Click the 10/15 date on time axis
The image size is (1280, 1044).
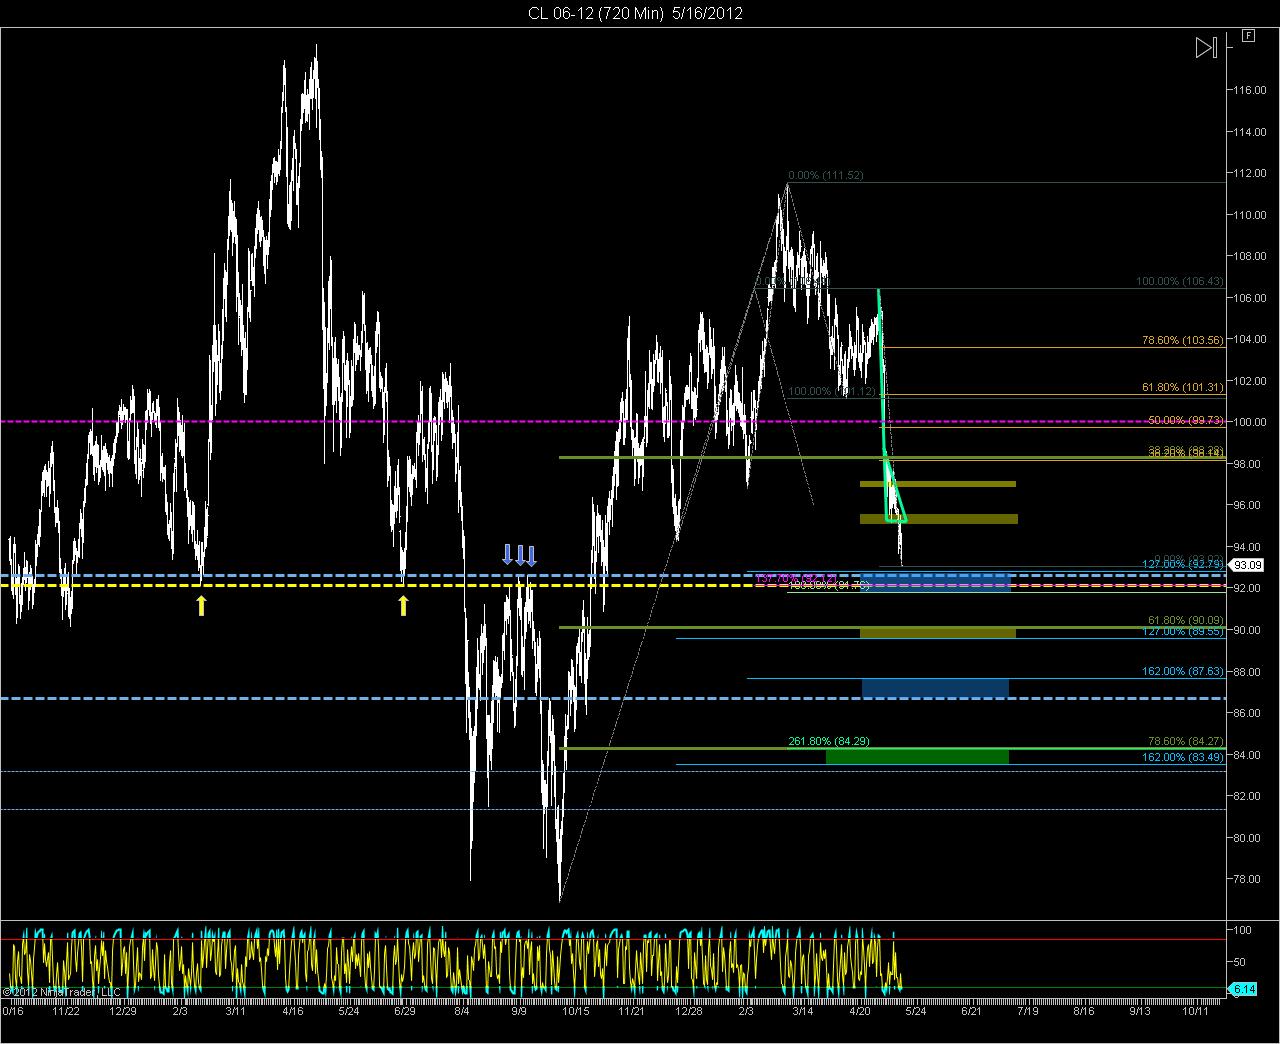[576, 1011]
